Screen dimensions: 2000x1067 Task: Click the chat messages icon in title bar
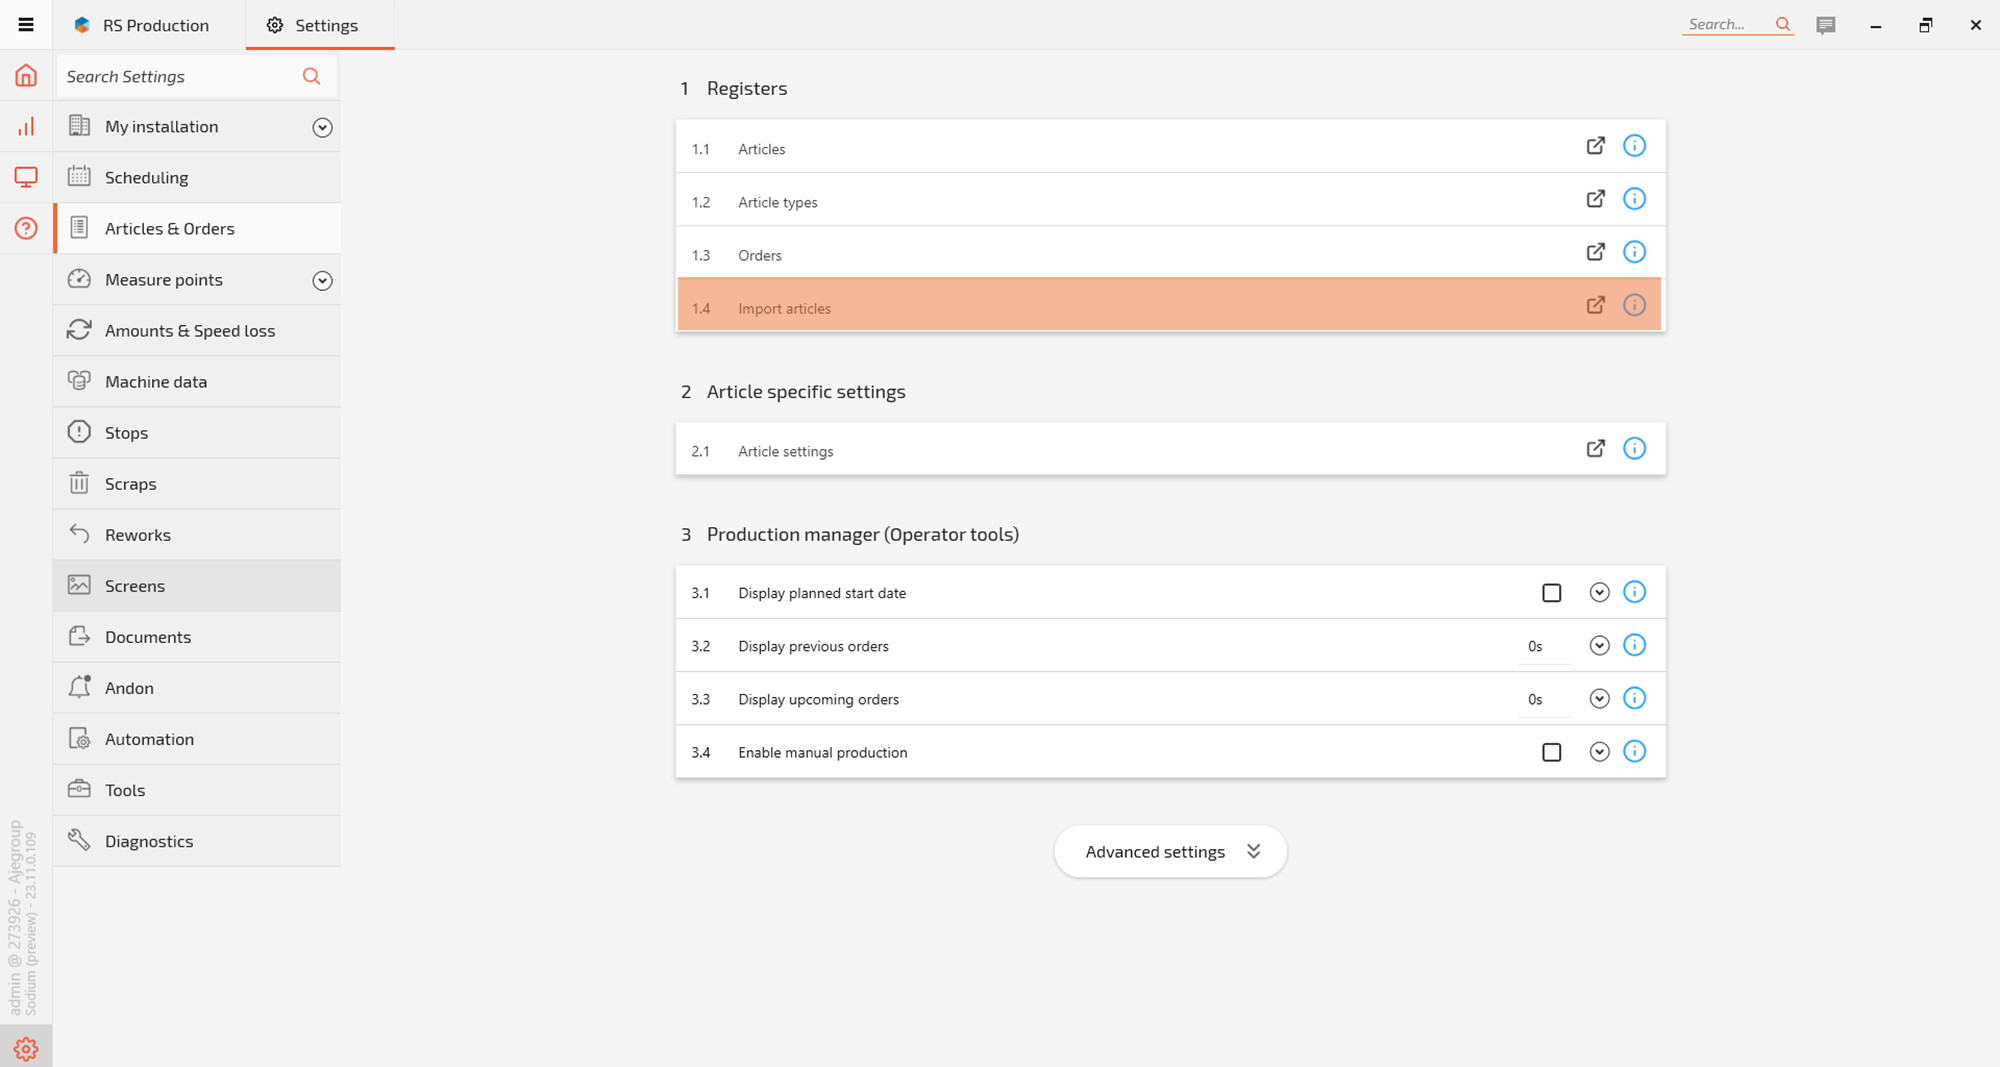point(1825,25)
